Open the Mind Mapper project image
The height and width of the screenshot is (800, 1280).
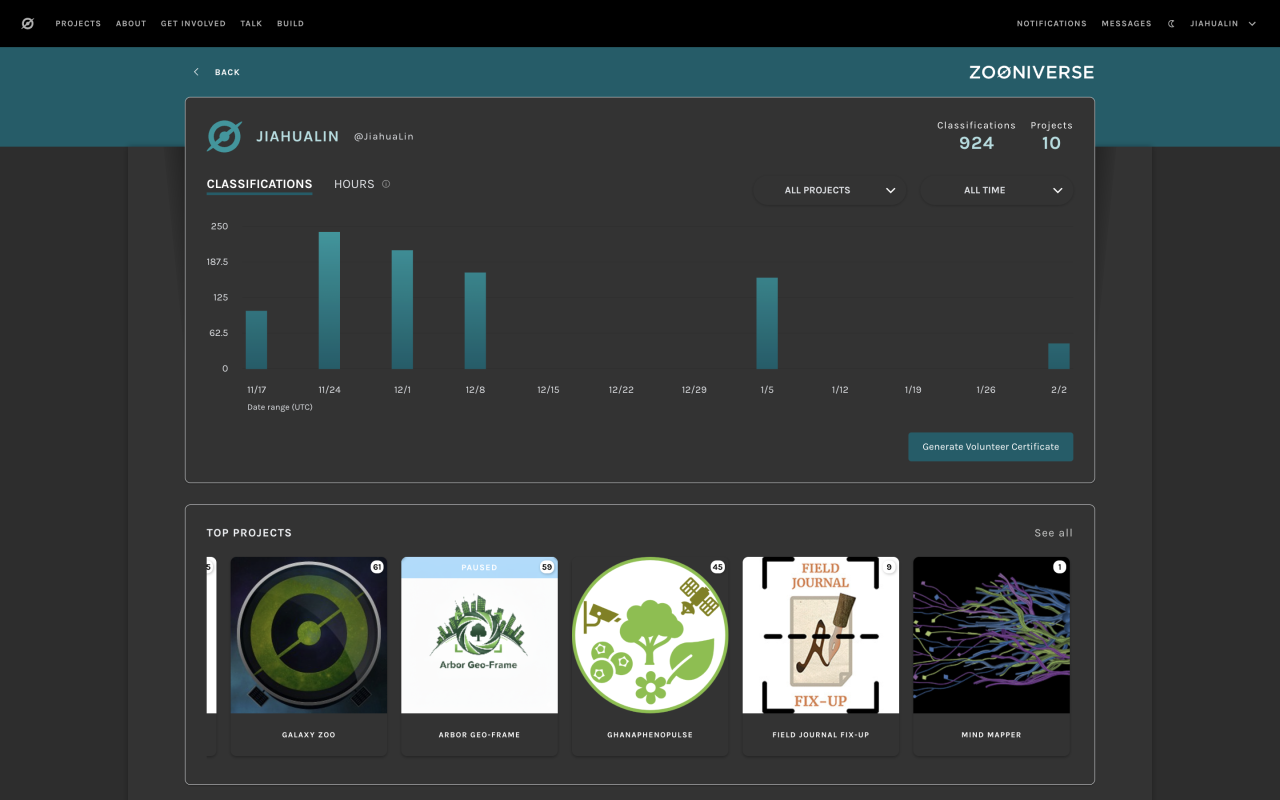point(991,635)
